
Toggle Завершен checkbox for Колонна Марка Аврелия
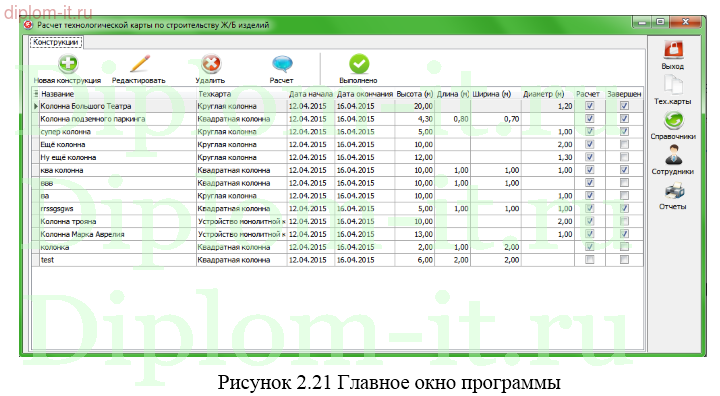[624, 234]
